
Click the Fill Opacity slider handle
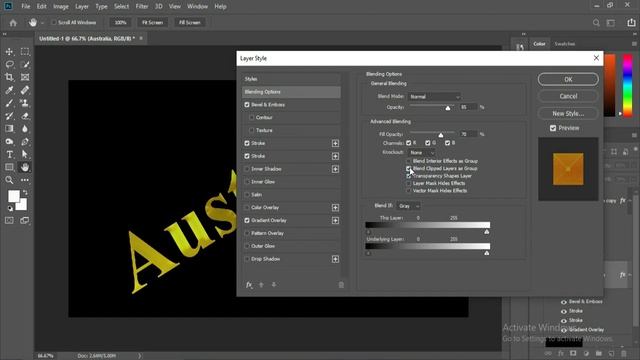(x=441, y=135)
